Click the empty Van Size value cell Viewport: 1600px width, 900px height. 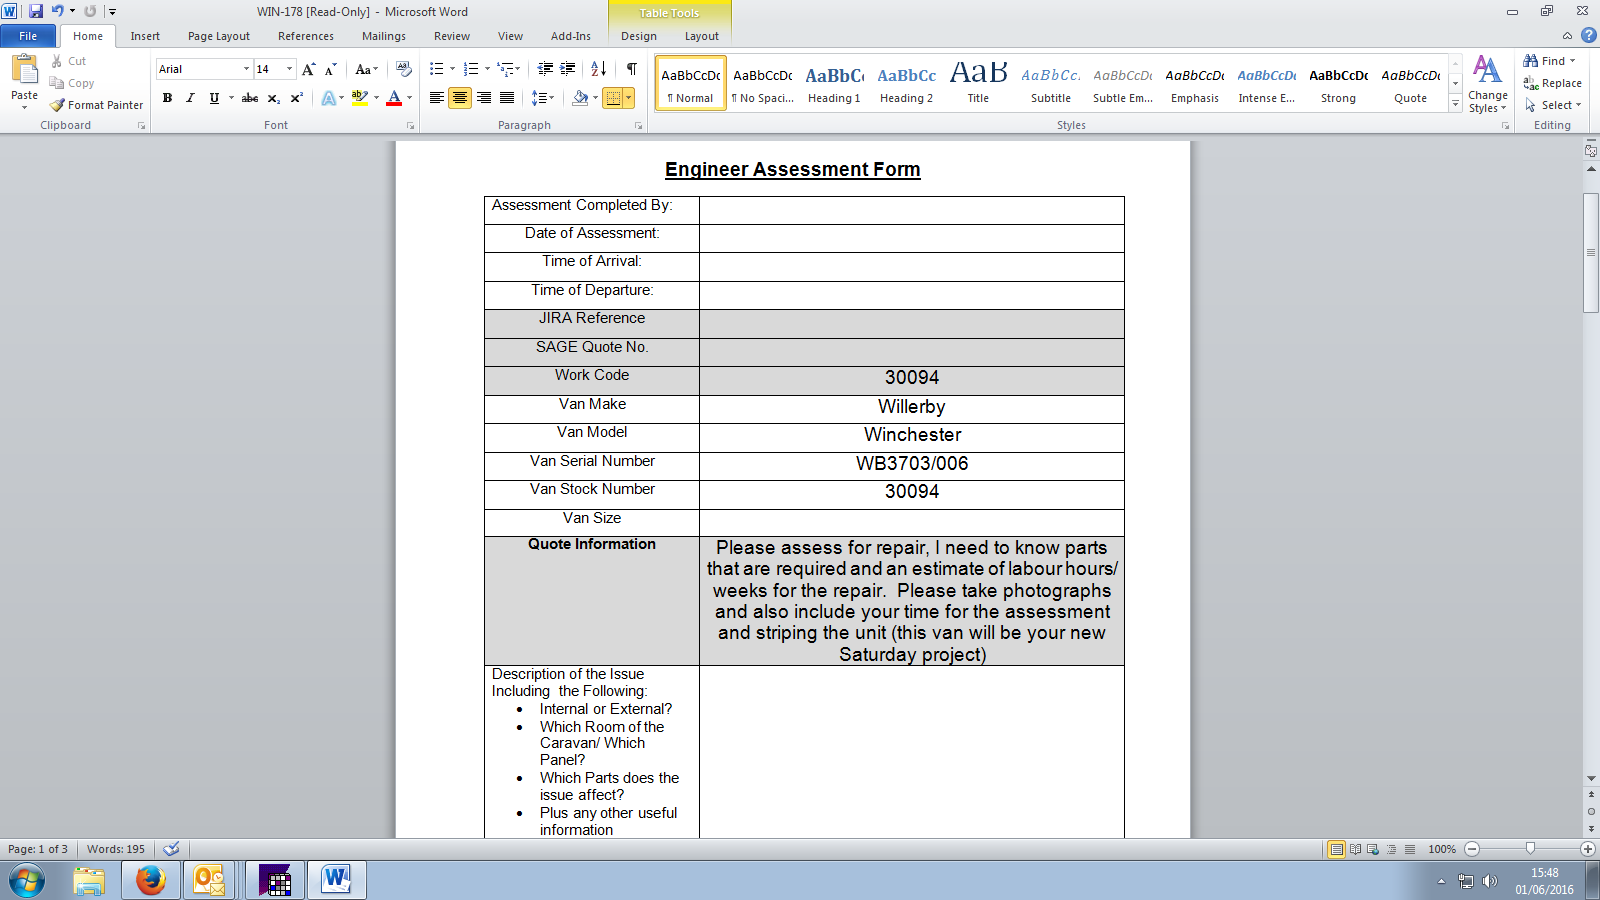click(911, 522)
